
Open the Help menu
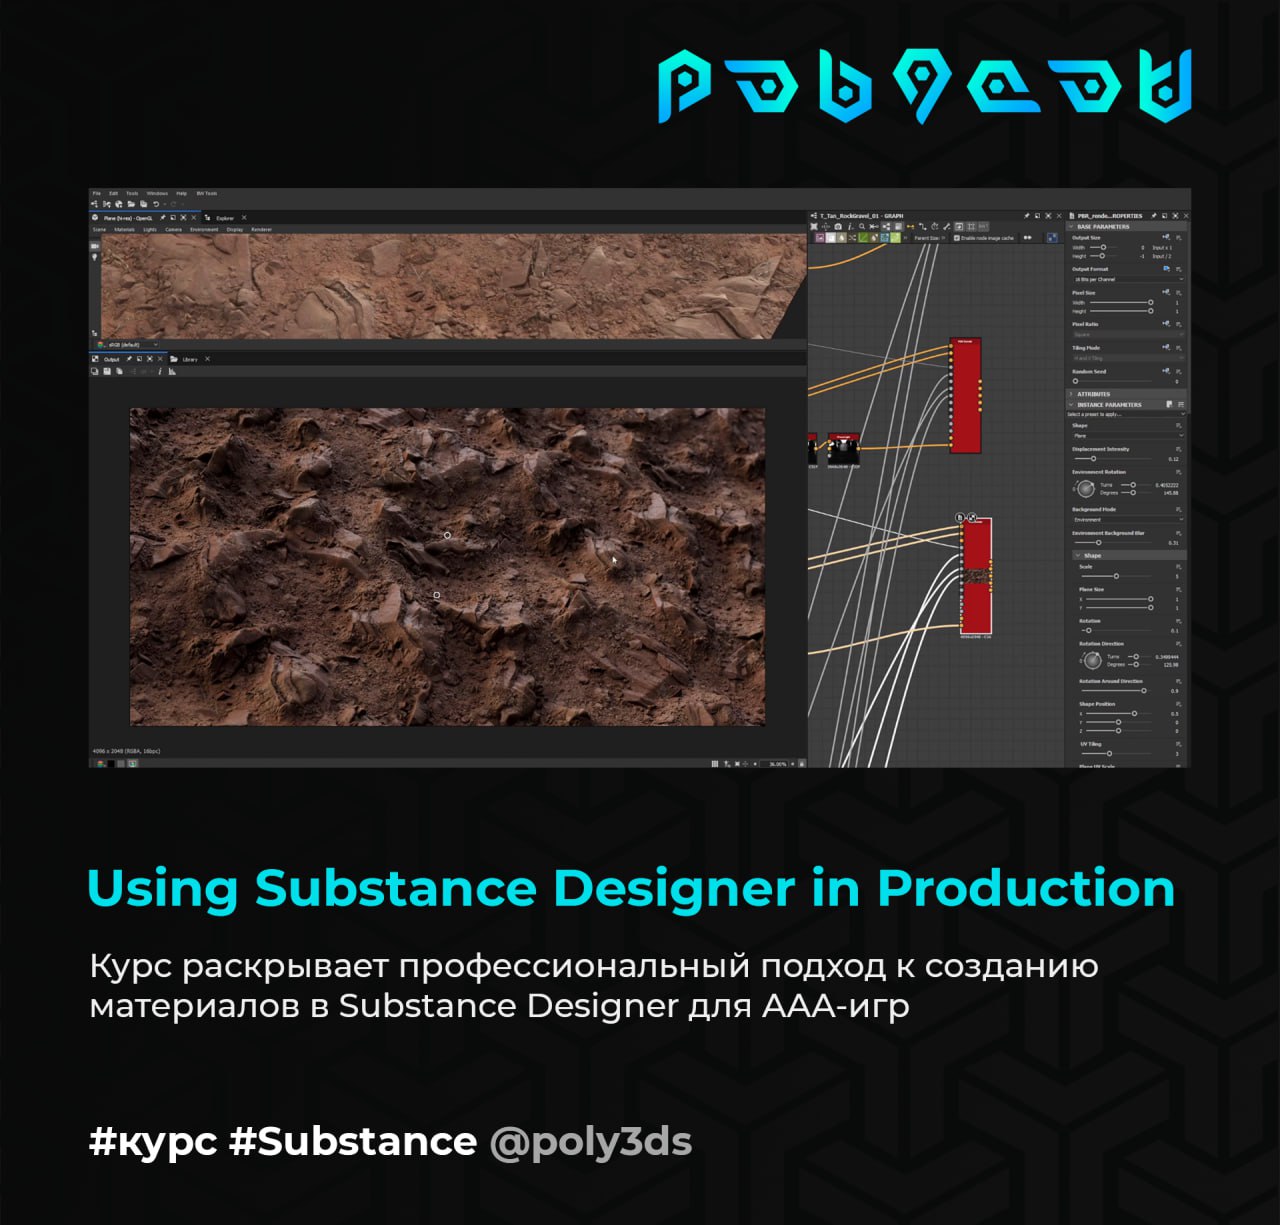click(x=182, y=194)
